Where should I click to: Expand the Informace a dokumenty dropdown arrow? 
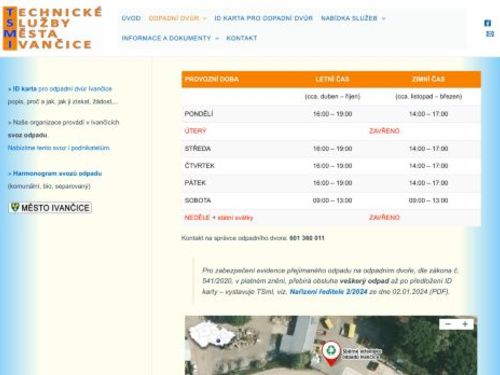[217, 38]
